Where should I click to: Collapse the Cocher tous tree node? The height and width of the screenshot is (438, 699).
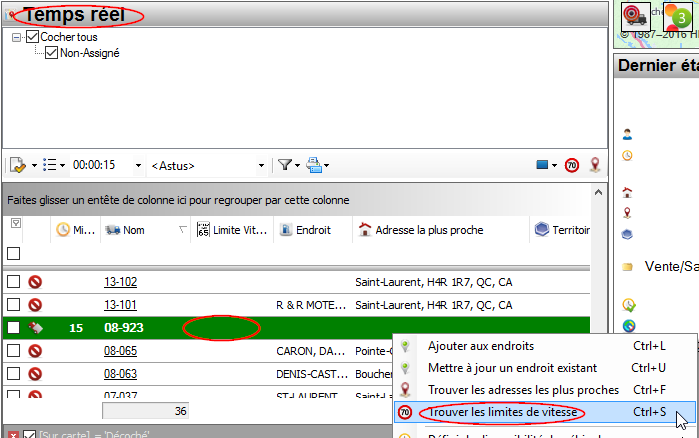[17, 37]
